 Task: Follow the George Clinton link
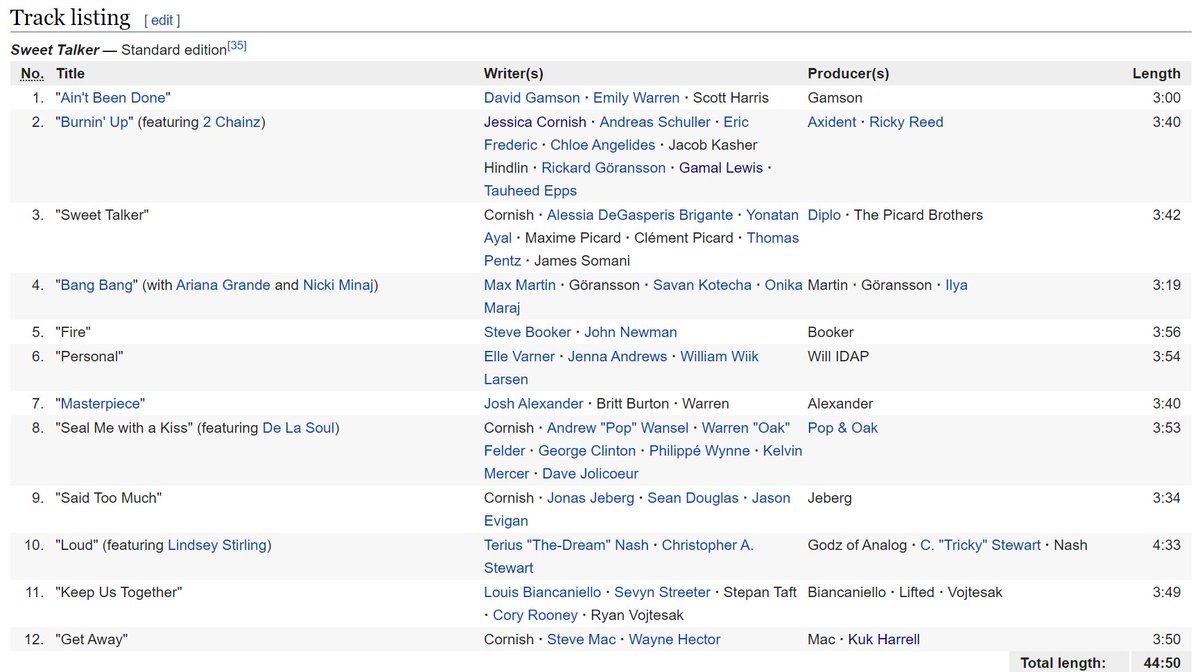click(587, 451)
